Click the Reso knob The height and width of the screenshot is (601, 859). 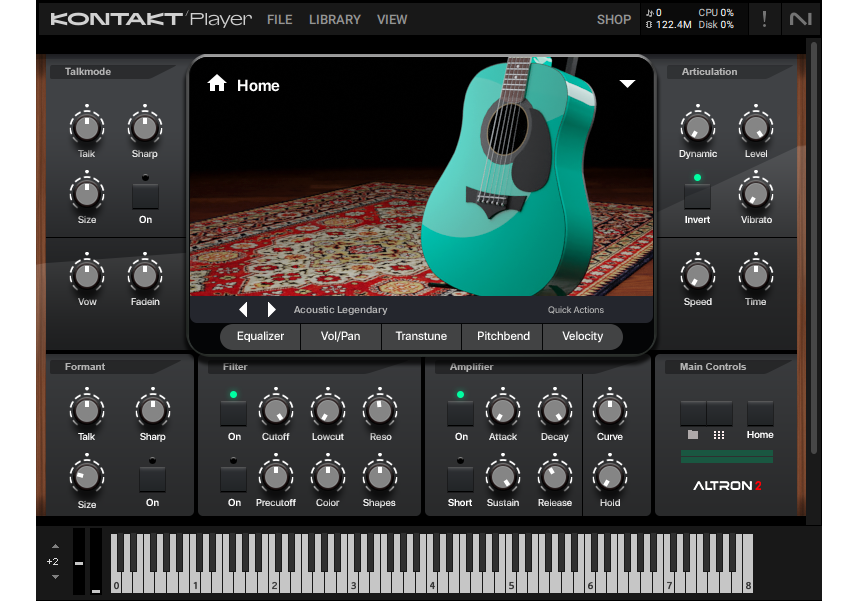point(380,410)
